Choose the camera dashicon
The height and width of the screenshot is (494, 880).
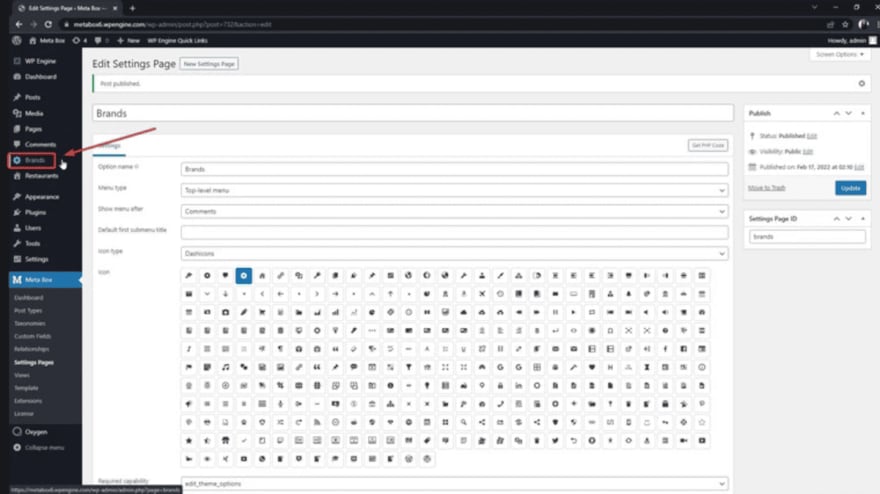point(225,312)
